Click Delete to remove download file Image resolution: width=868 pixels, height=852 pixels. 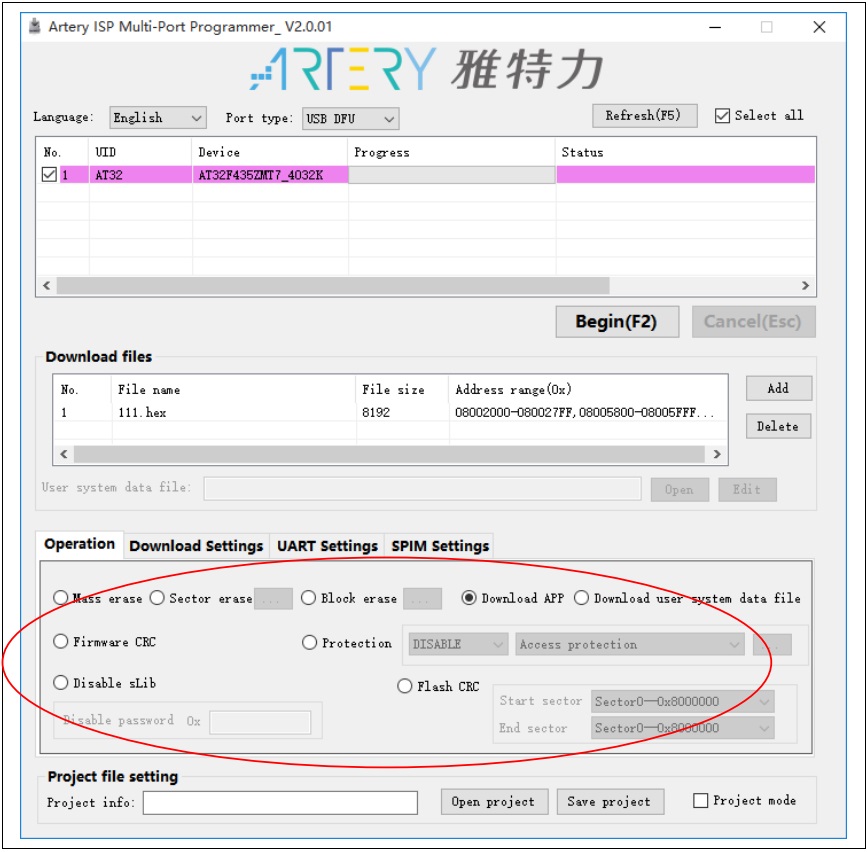tap(778, 426)
